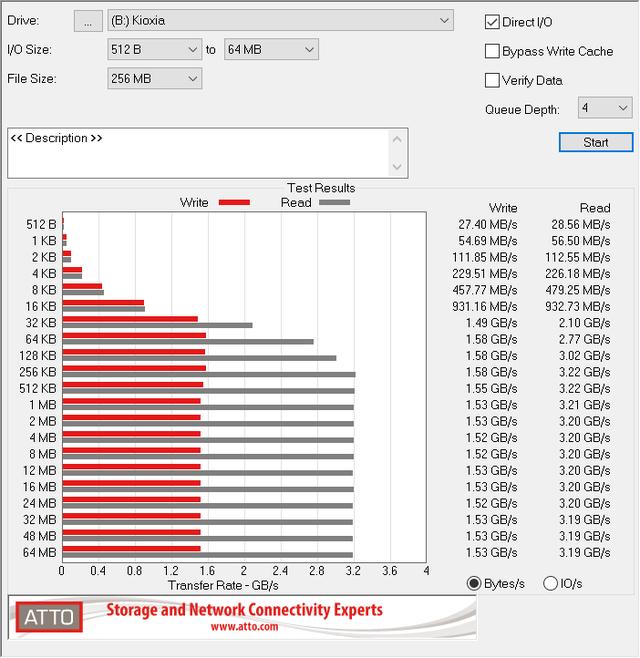Click the 48 MB row label
Screen dimensions: 640x658
39,536
